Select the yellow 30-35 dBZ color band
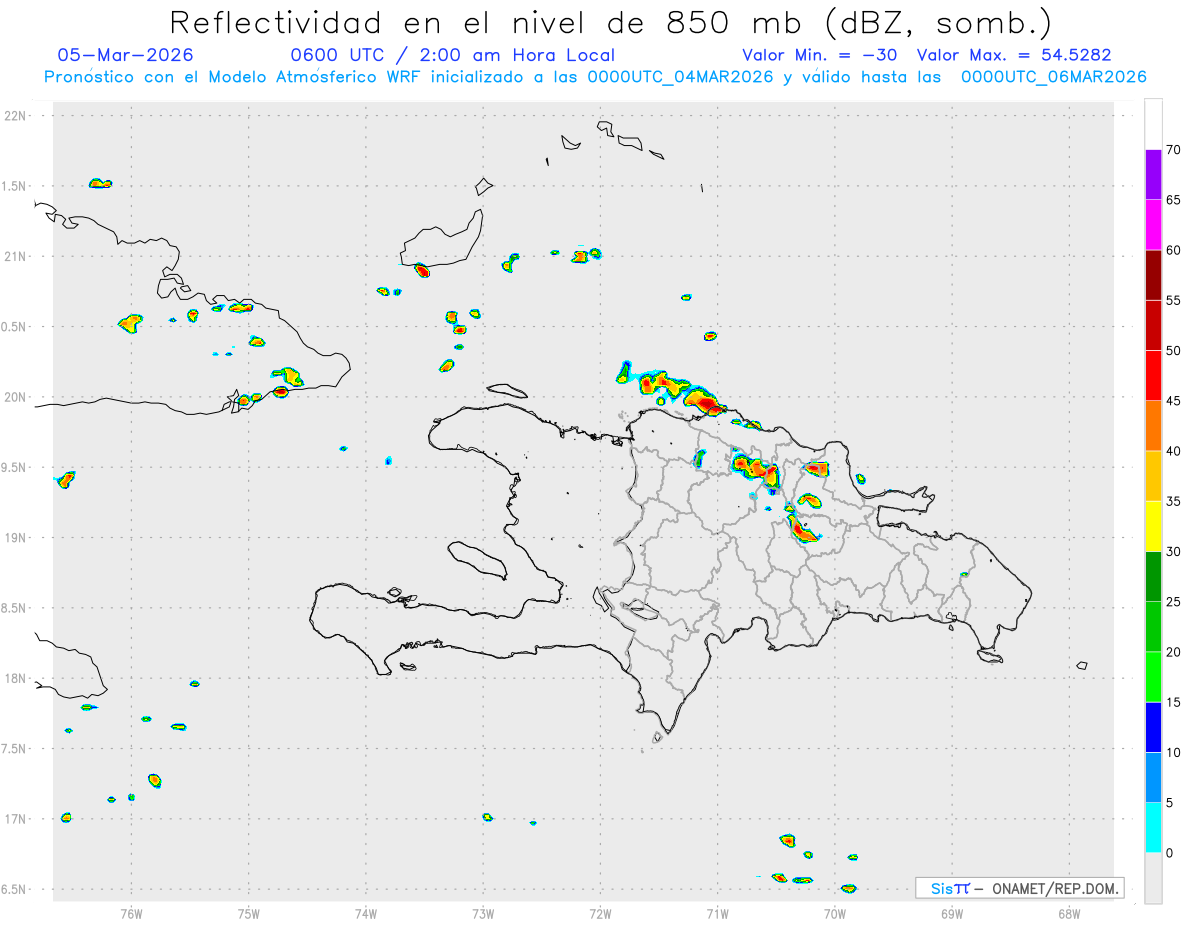This screenshot has height=927, width=1200. tap(1153, 526)
